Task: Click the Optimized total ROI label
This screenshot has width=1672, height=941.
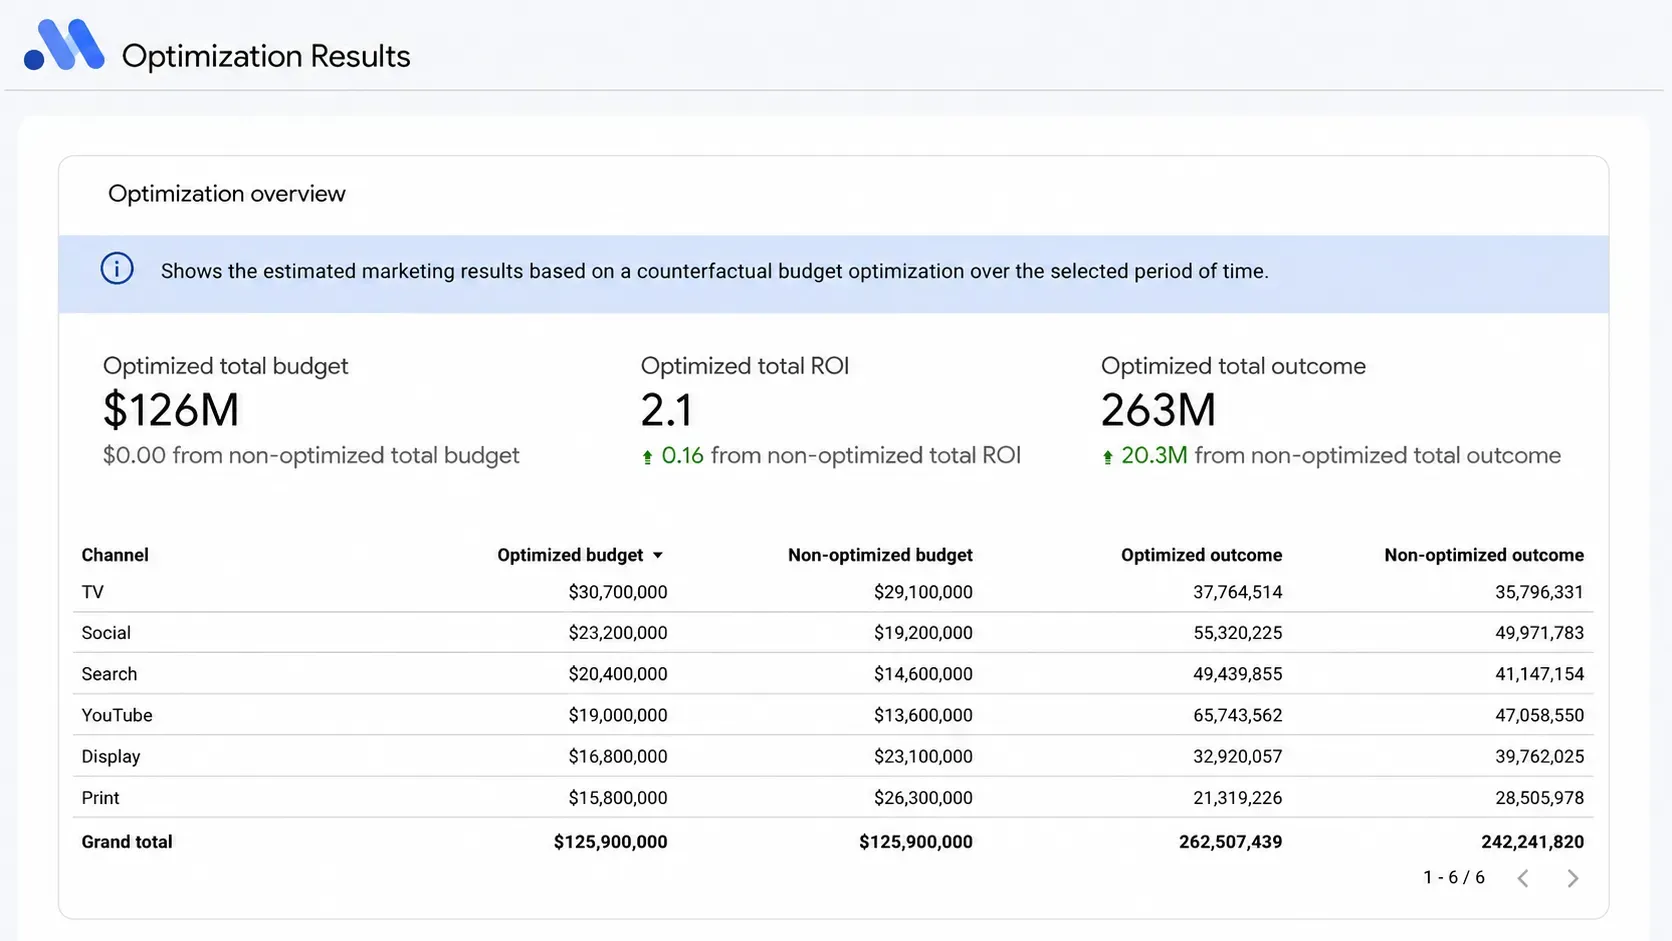Action: click(745, 366)
